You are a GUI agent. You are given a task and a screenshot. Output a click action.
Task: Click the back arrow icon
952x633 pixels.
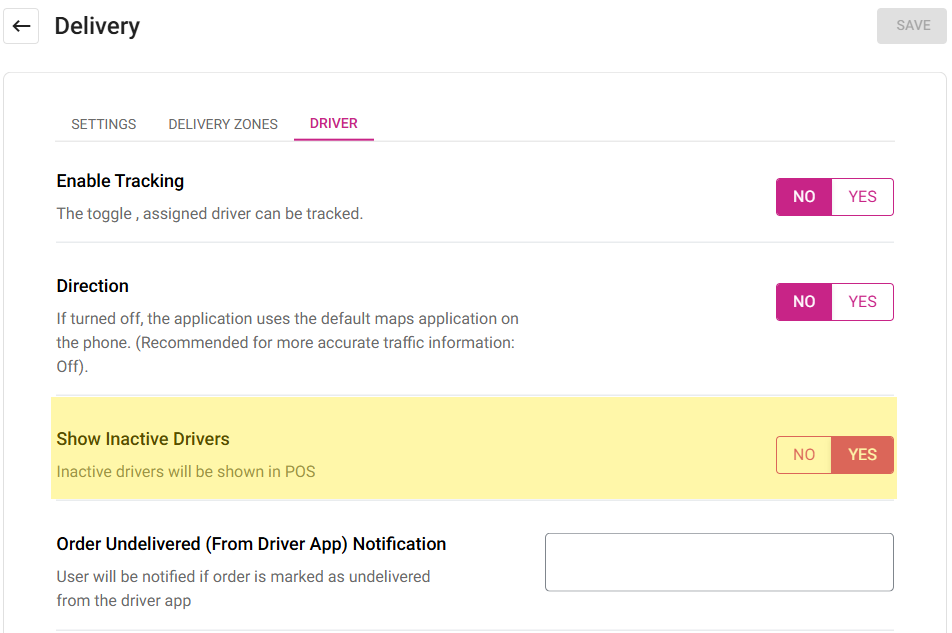pyautogui.click(x=21, y=26)
